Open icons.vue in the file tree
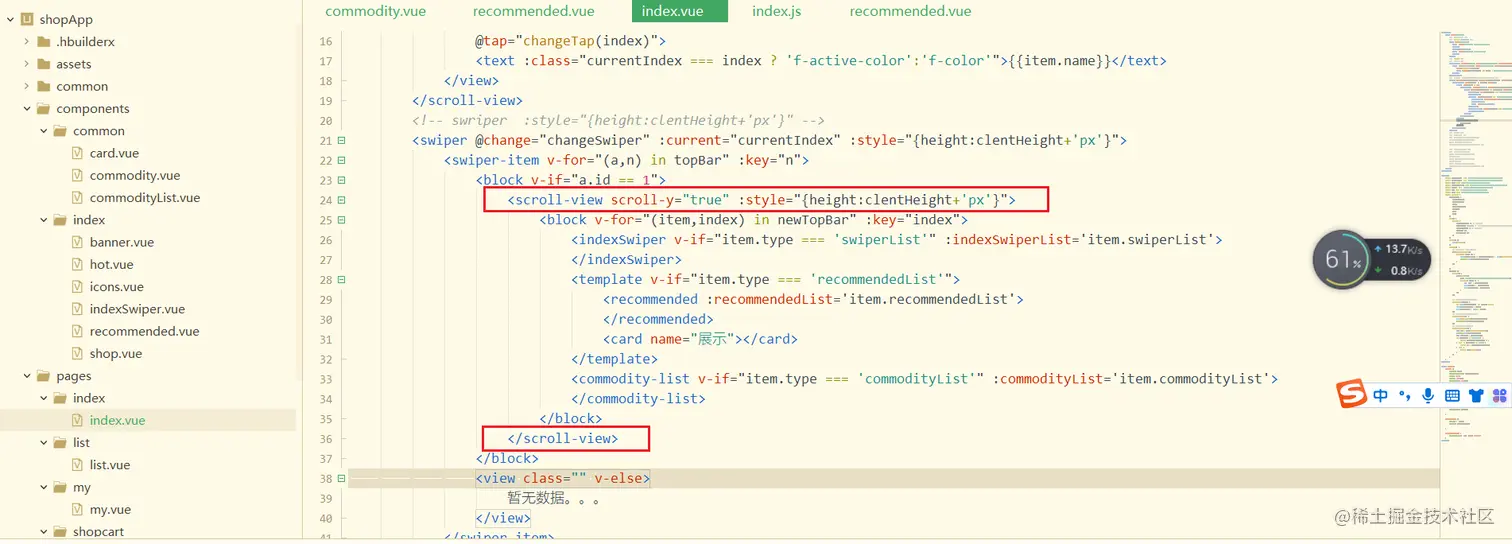The image size is (1512, 544). (x=117, y=286)
